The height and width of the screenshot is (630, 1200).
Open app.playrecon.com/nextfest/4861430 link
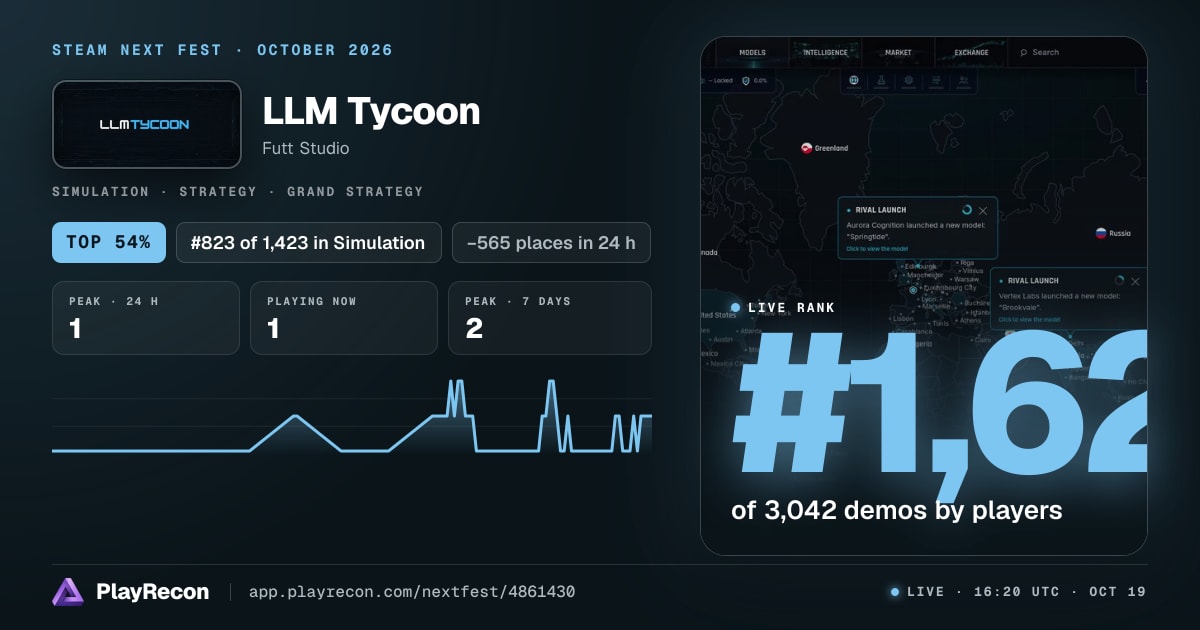pos(411,592)
